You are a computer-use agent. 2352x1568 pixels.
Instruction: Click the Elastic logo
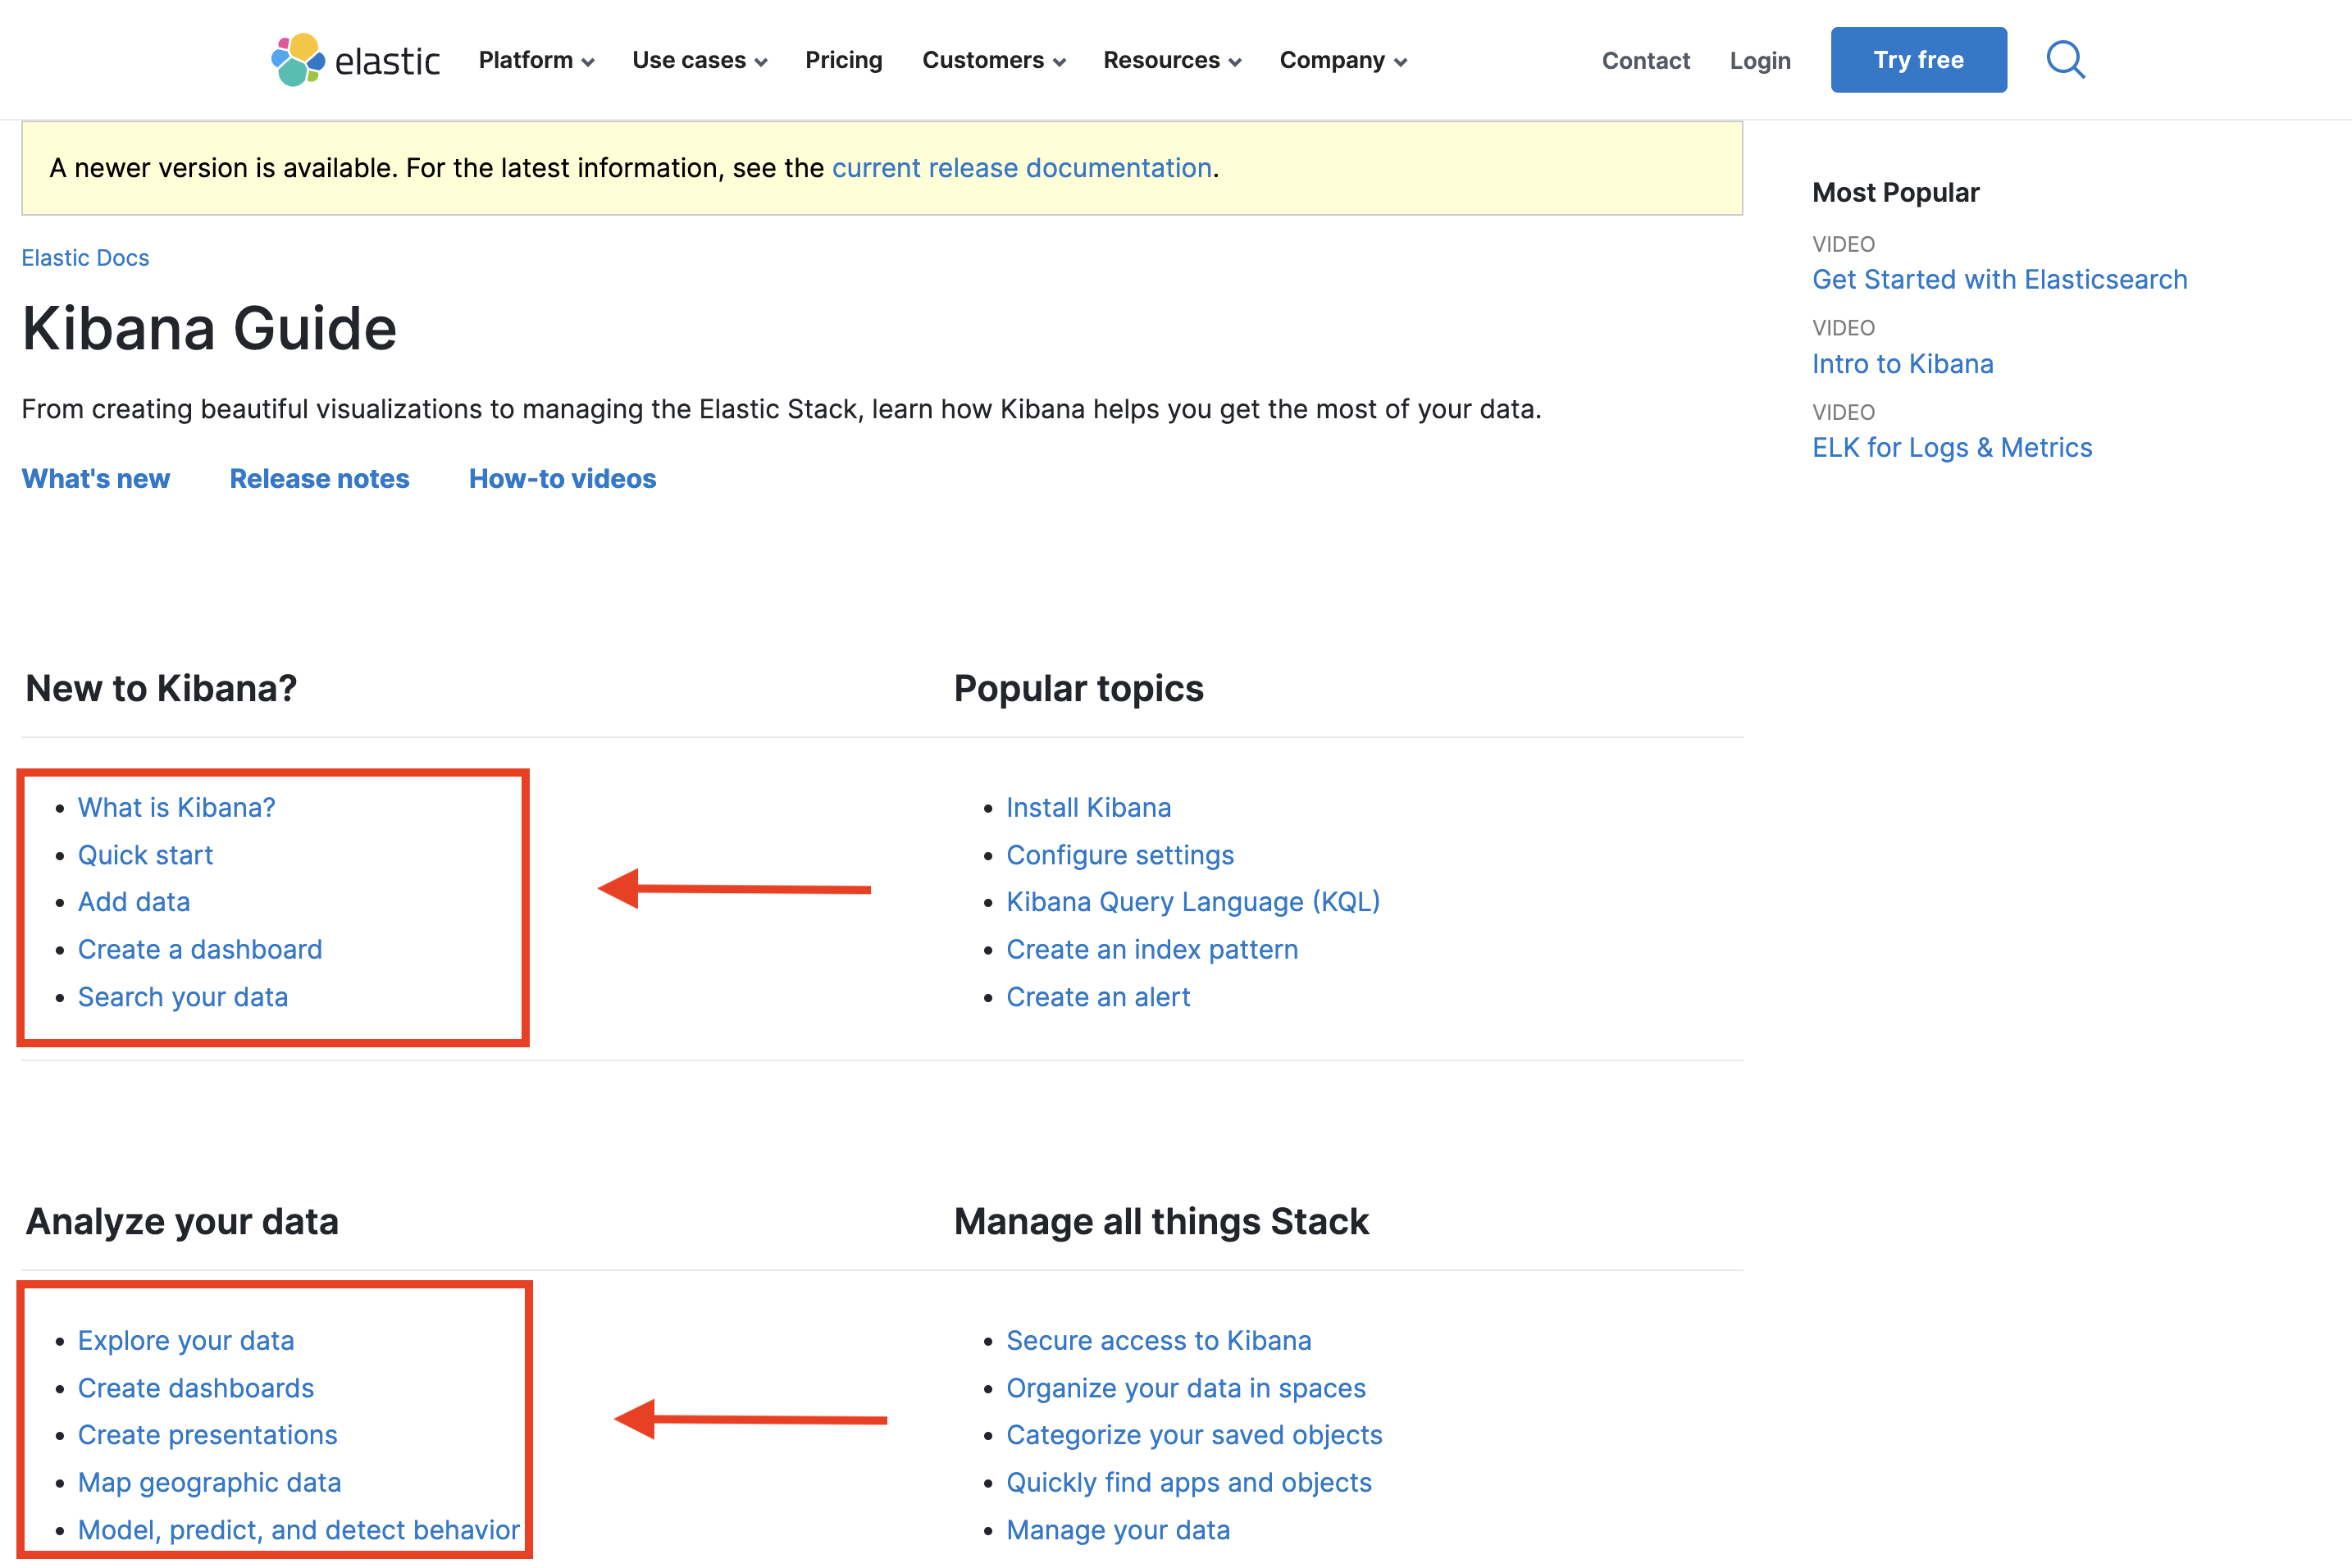point(355,60)
